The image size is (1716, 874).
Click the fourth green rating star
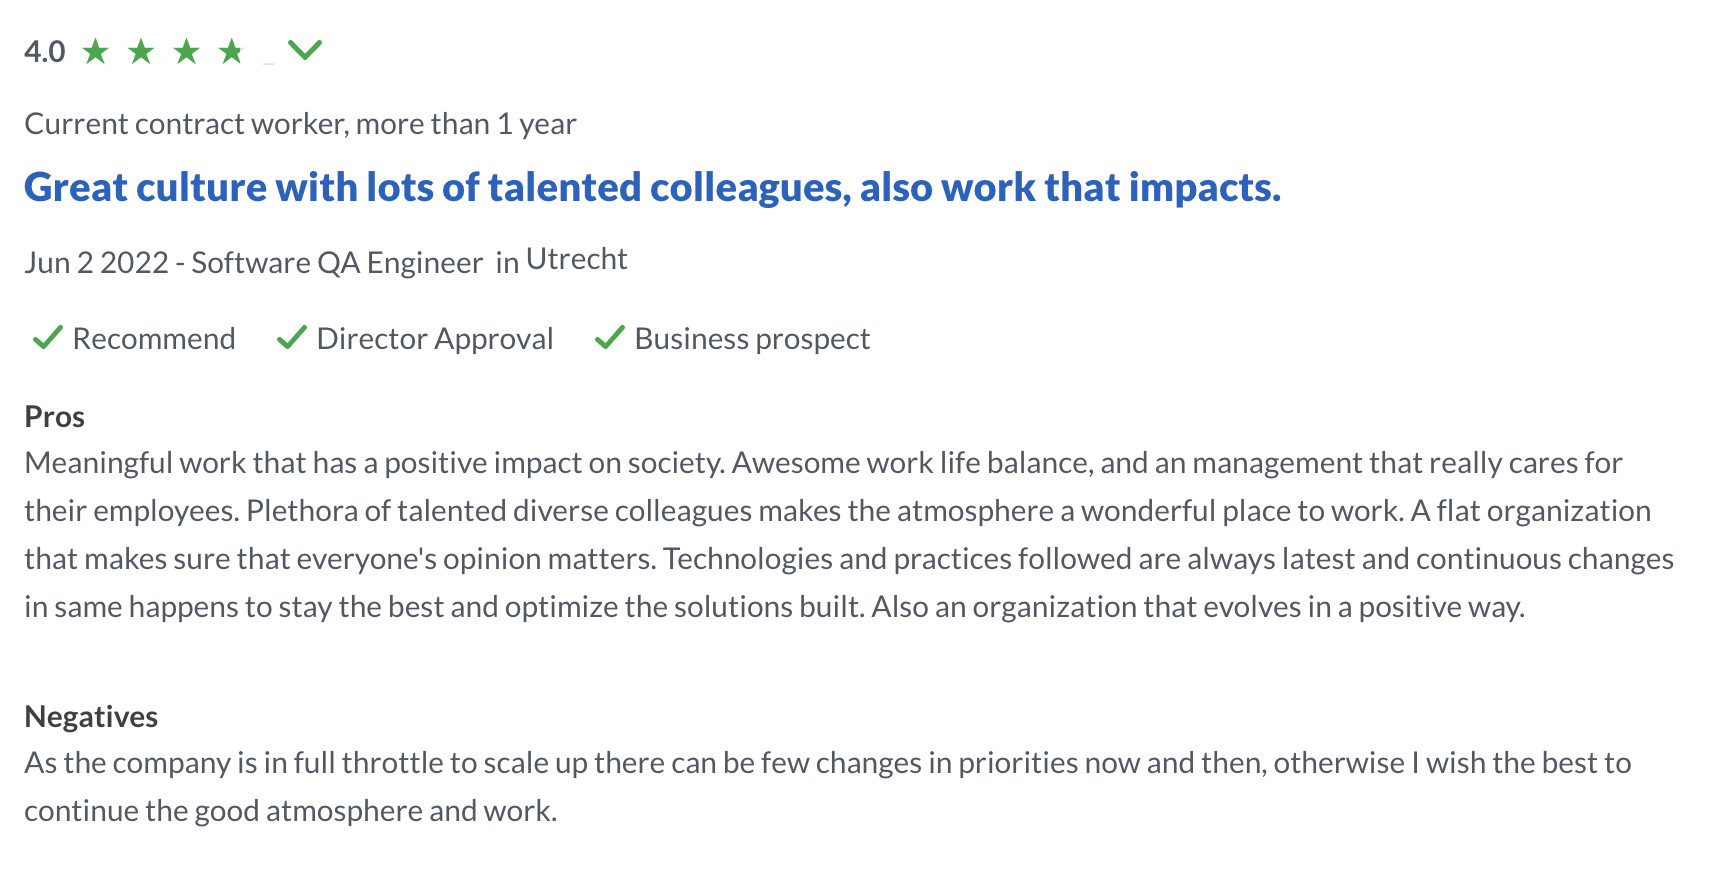[231, 51]
